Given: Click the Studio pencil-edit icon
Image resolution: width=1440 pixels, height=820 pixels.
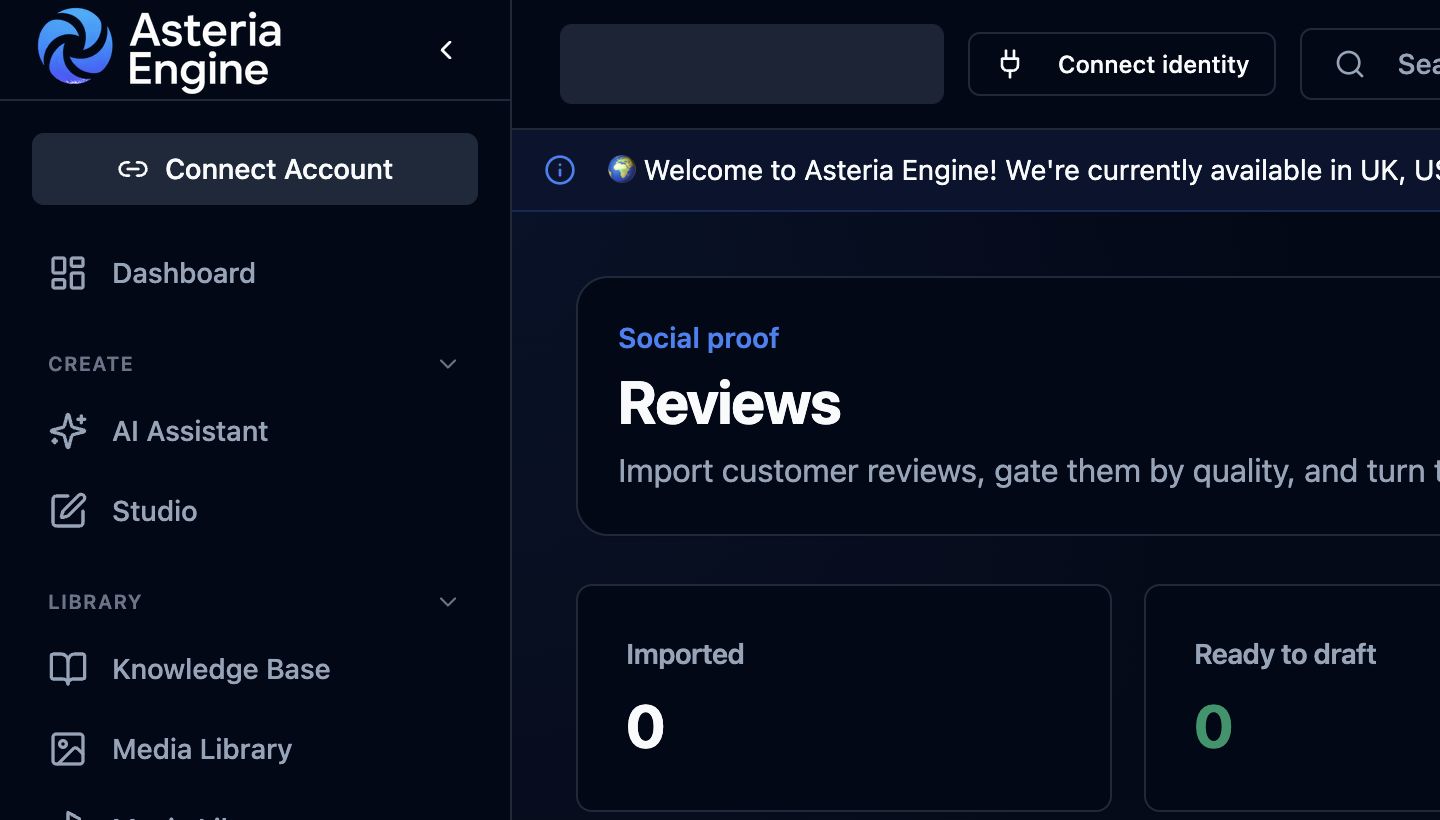Looking at the screenshot, I should click(68, 511).
